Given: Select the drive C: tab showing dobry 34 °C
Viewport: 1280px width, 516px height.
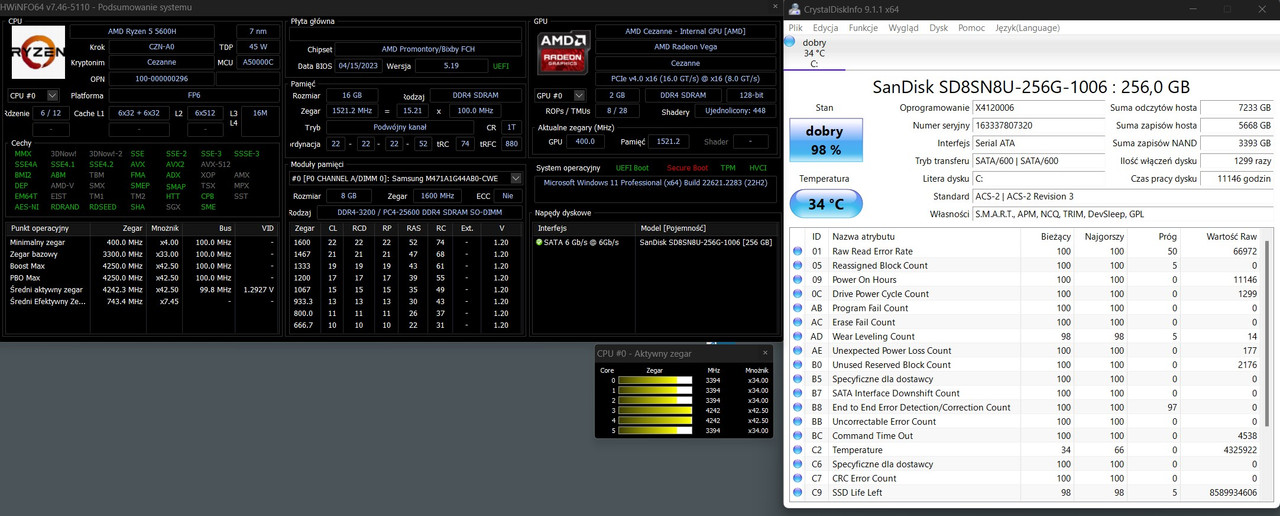Looking at the screenshot, I should pyautogui.click(x=815, y=52).
